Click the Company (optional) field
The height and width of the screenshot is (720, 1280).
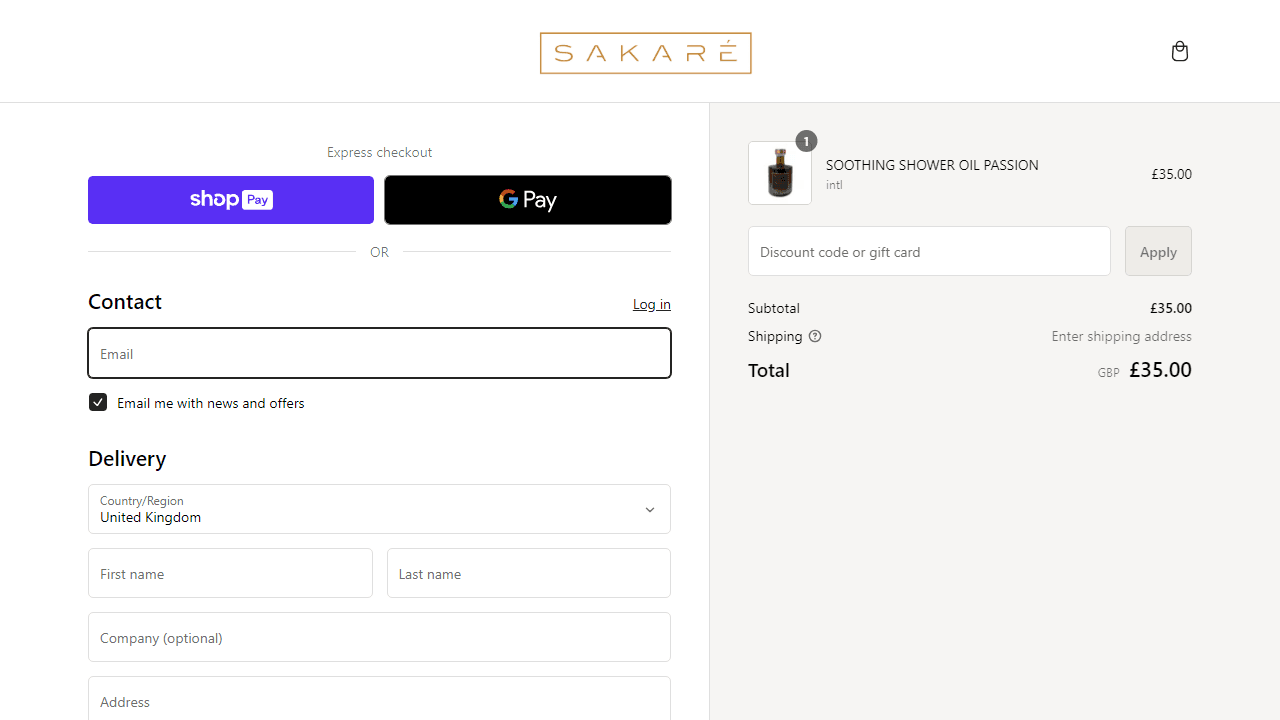[x=379, y=637]
